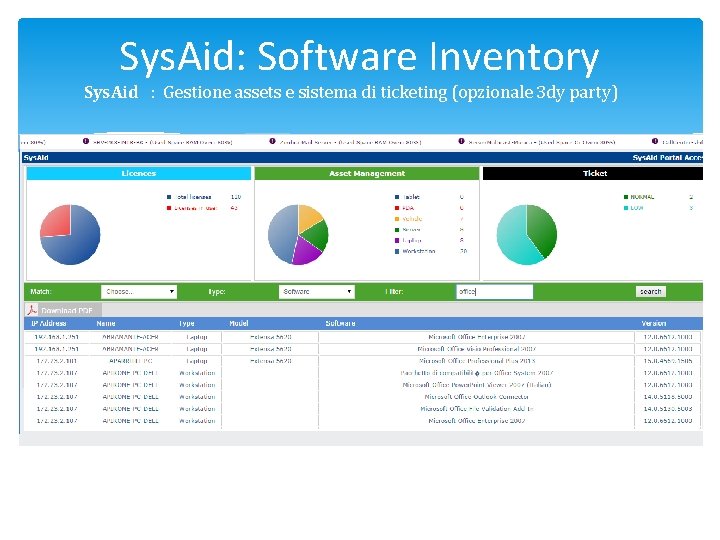720x540 pixels.
Task: Click the Pacchetto di compatibilità Office System cell
Action: [477, 373]
